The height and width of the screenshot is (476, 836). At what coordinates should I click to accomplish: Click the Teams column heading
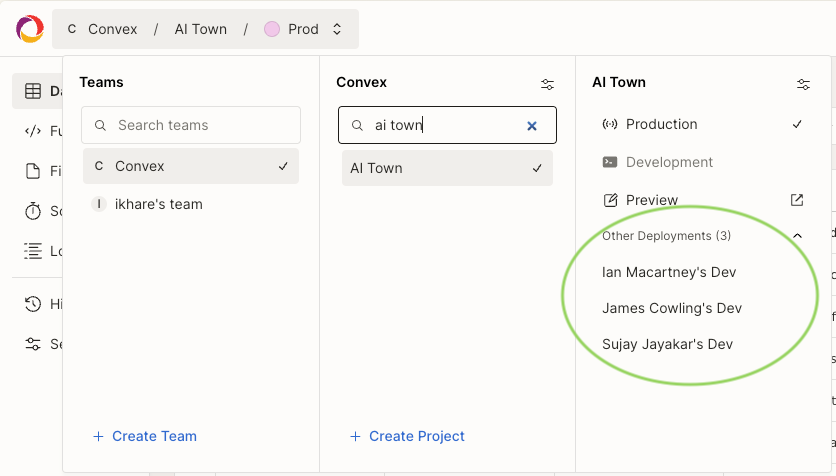coord(101,82)
